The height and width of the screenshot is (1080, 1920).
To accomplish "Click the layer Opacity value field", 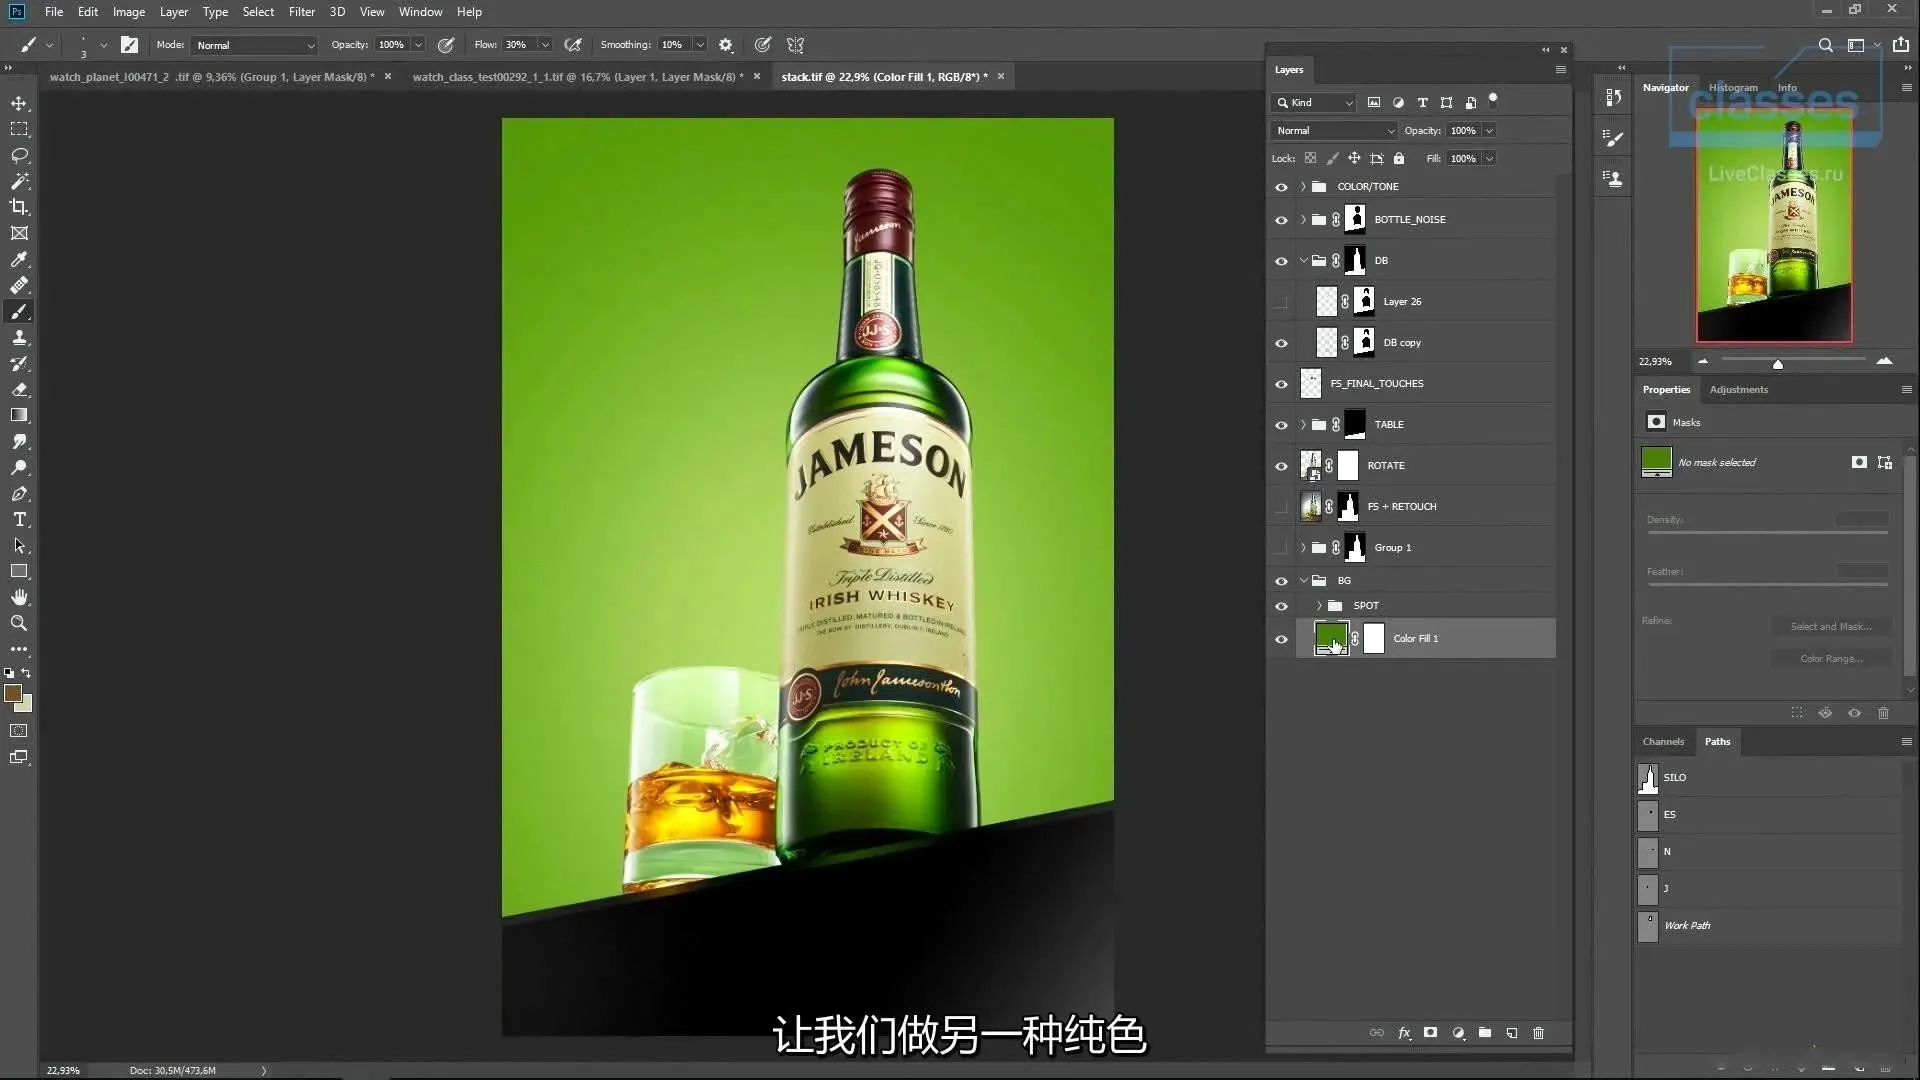I will click(x=1463, y=131).
